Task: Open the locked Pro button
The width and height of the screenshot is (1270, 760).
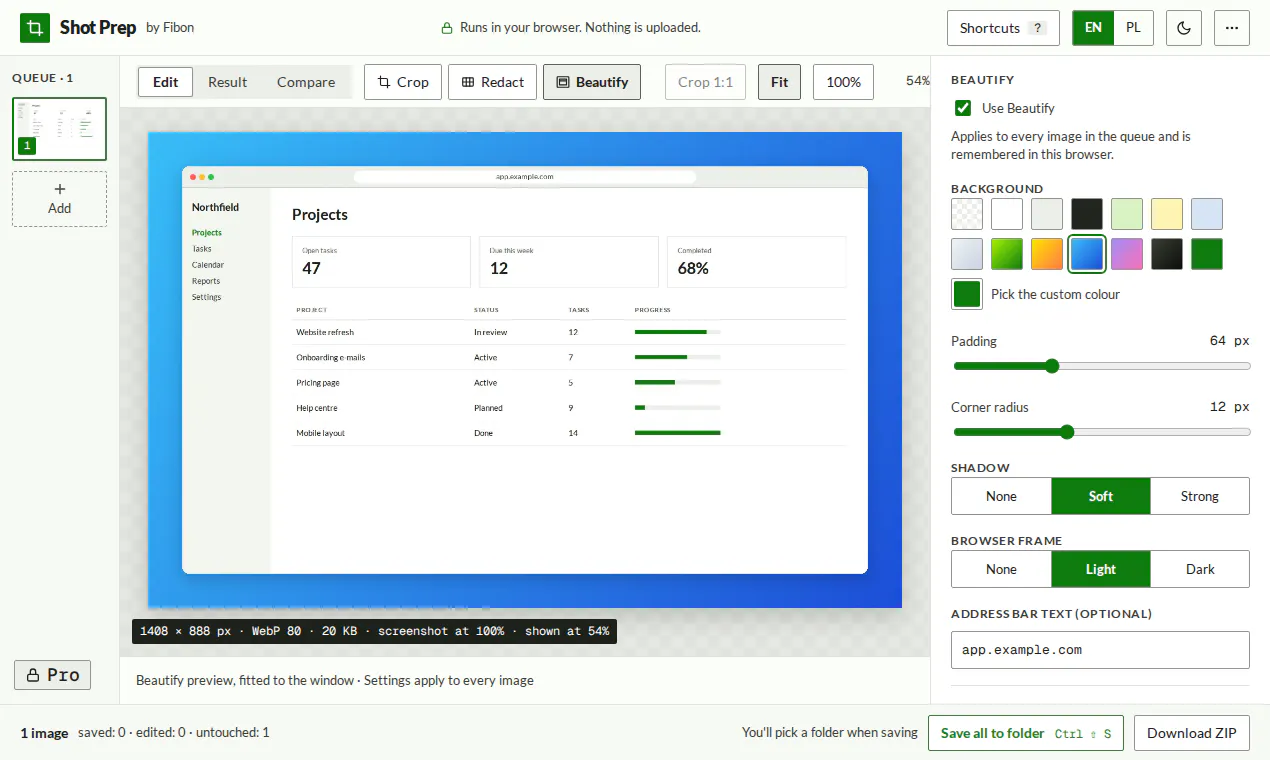Action: (x=53, y=675)
